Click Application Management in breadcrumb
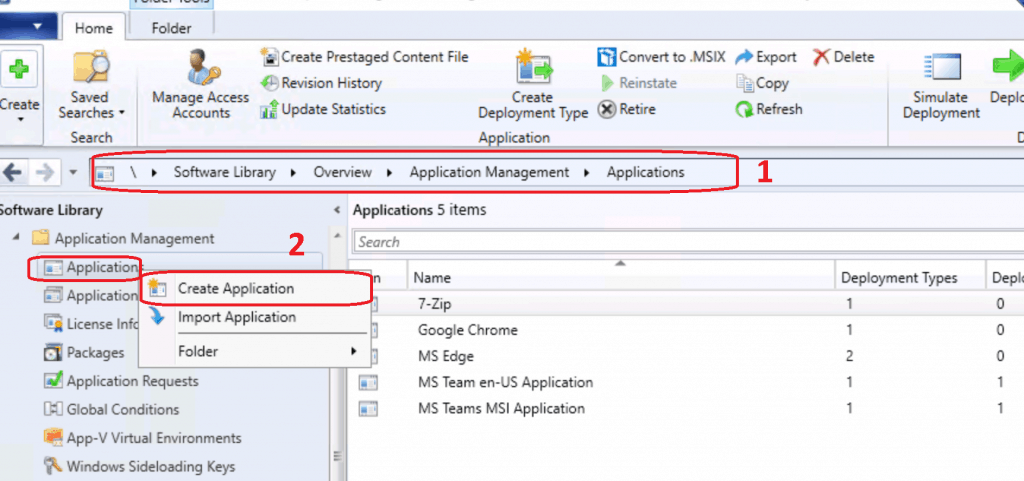The width and height of the screenshot is (1024, 481). click(489, 172)
